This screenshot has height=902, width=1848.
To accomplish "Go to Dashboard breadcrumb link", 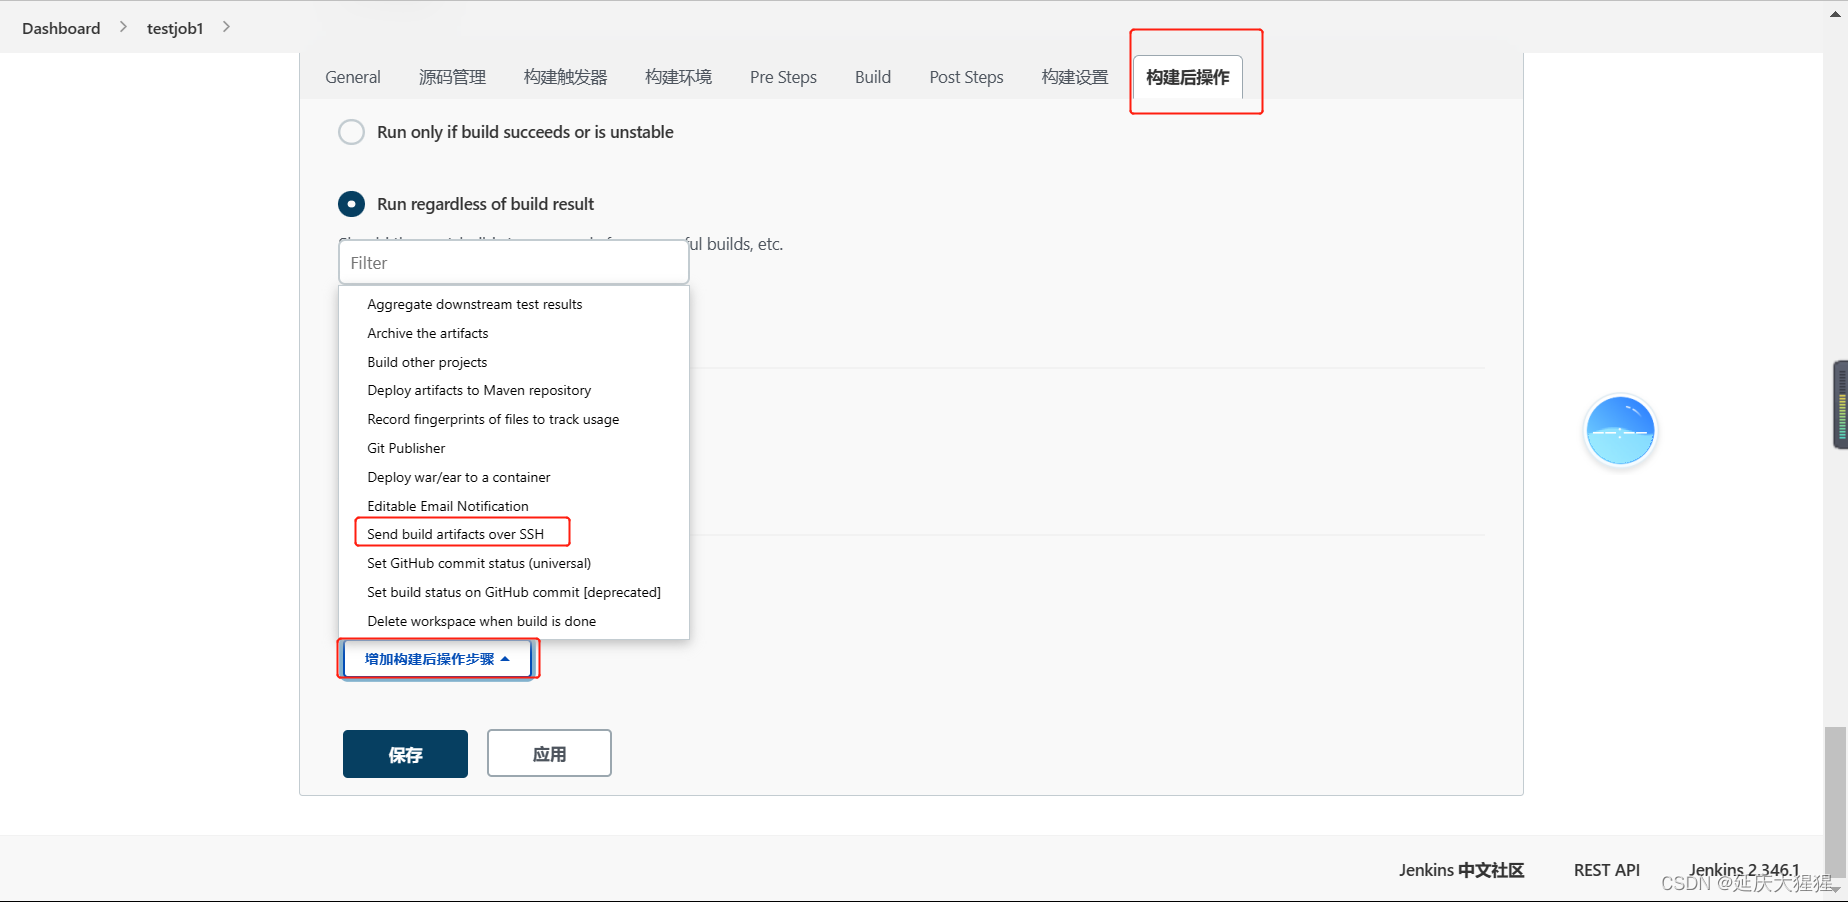I will click(61, 28).
